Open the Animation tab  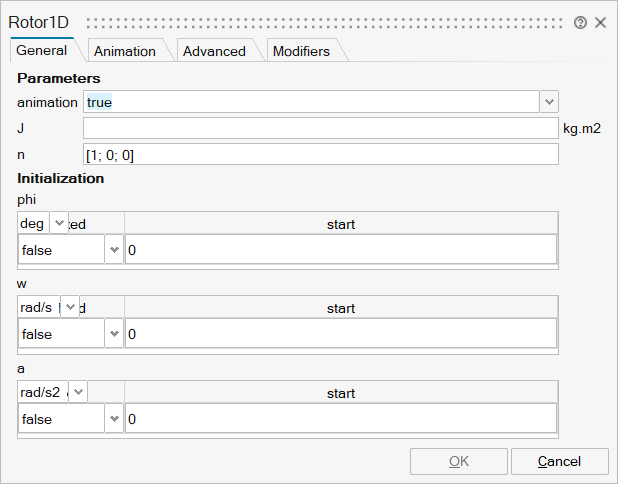pyautogui.click(x=125, y=51)
